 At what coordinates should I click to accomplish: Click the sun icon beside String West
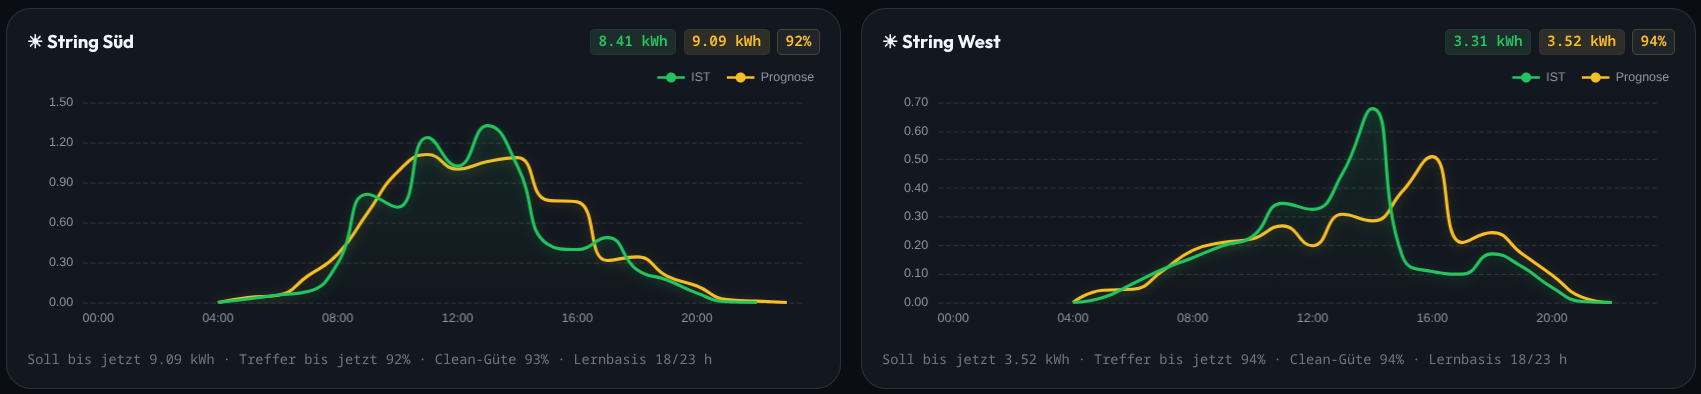tap(890, 42)
